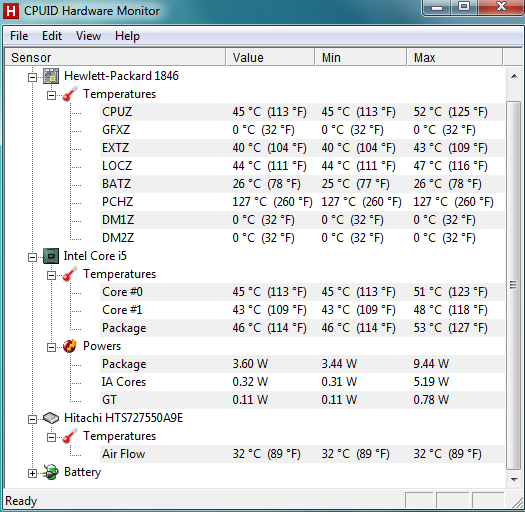The width and height of the screenshot is (525, 512).
Task: Click the Min column header
Action: point(361,57)
